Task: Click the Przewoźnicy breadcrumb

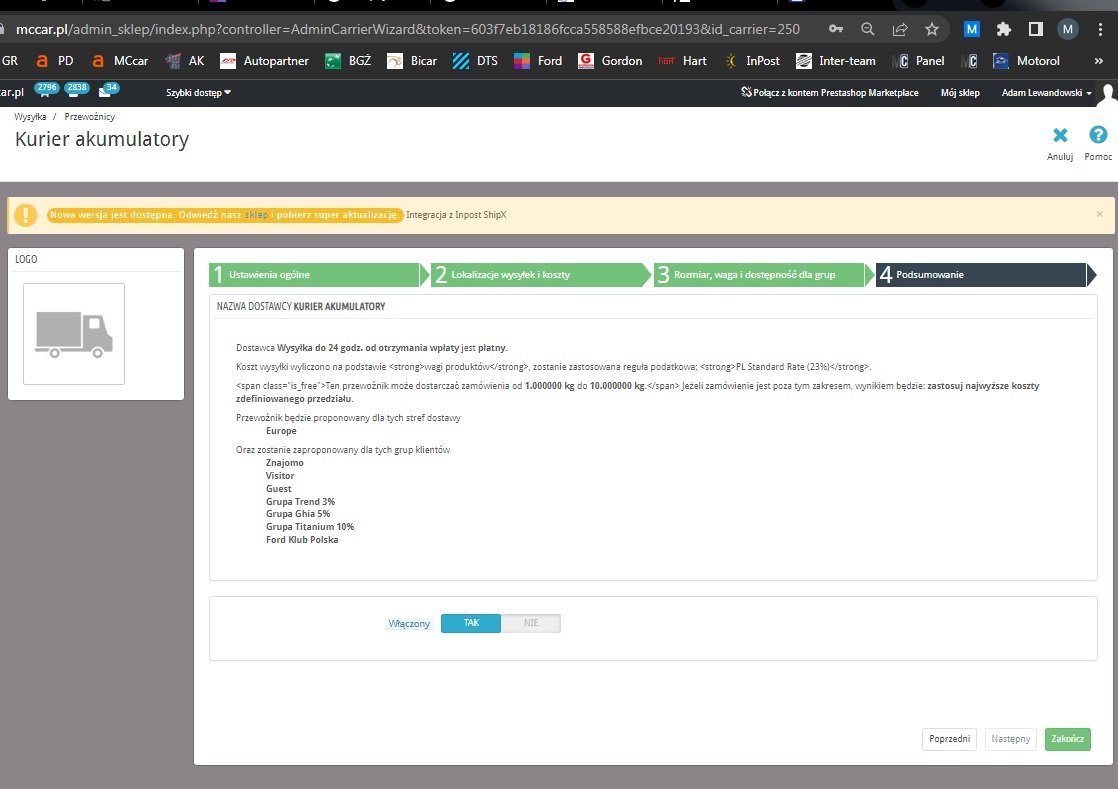Action: click(x=89, y=117)
